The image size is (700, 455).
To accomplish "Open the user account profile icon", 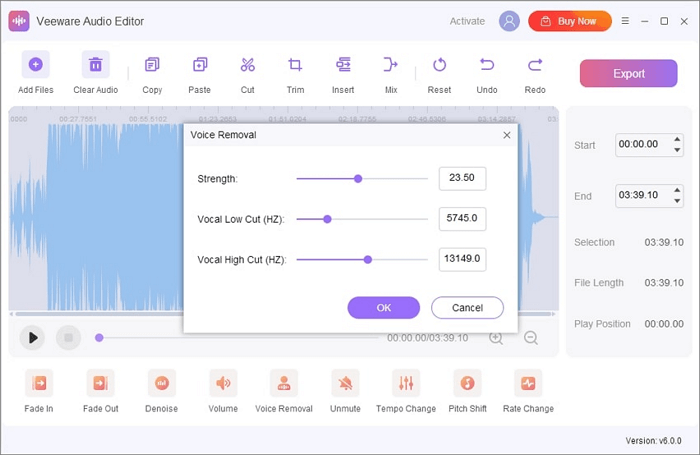I will 509,21.
